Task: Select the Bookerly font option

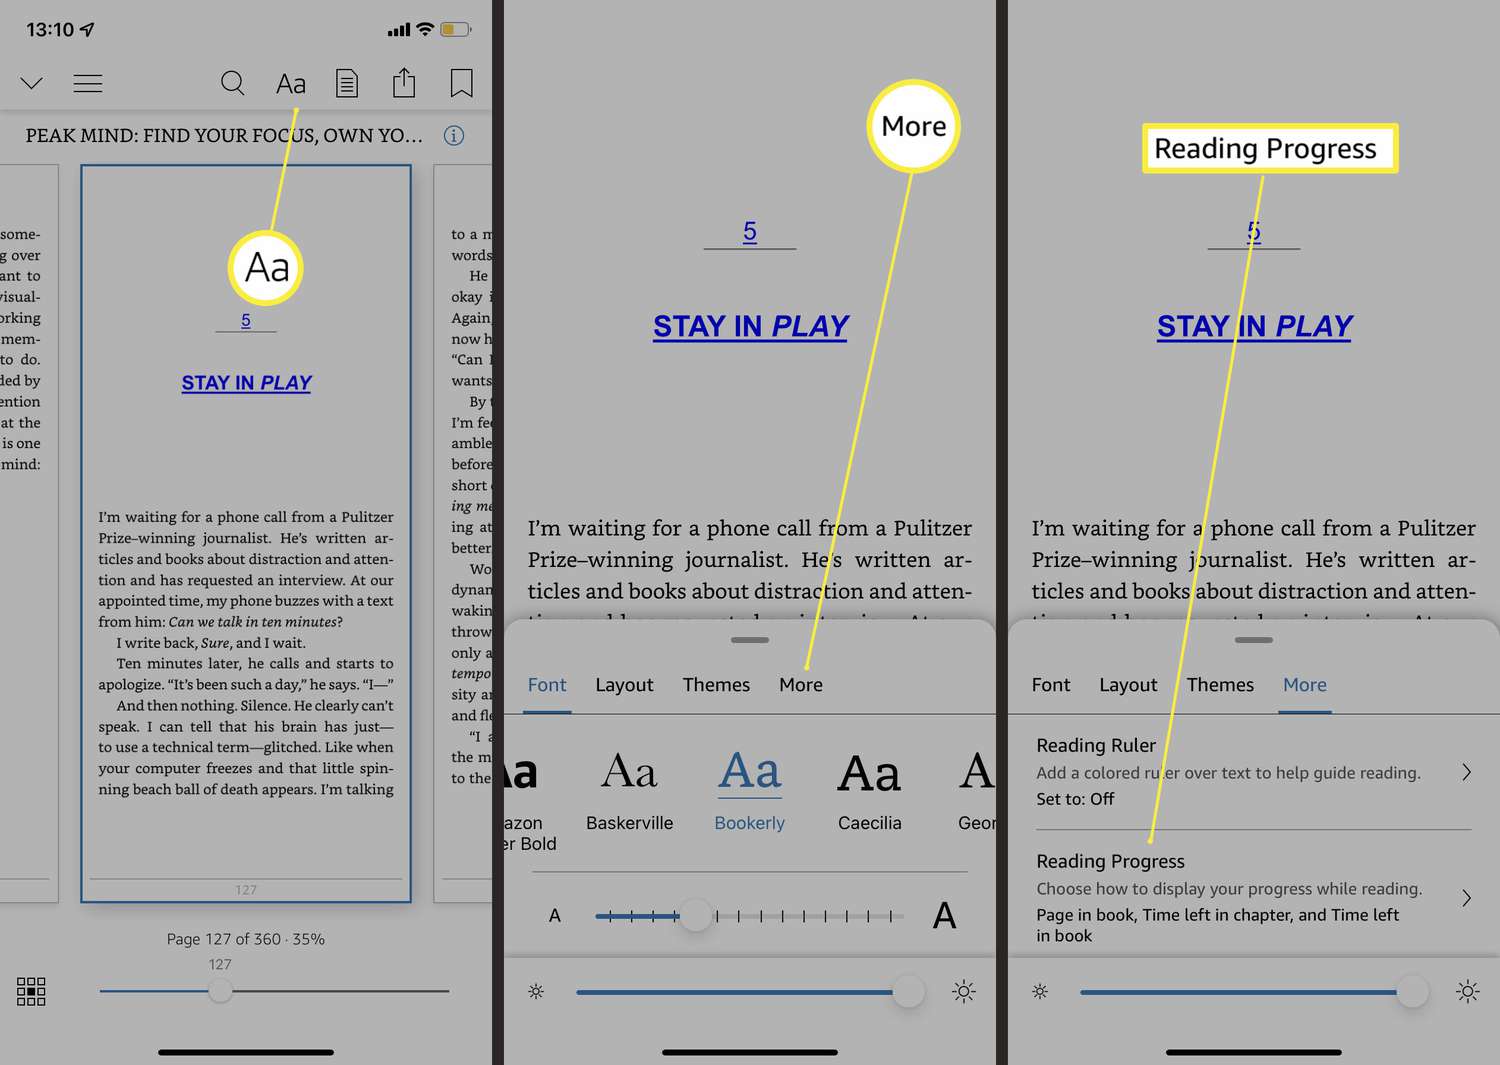Action: tap(749, 790)
